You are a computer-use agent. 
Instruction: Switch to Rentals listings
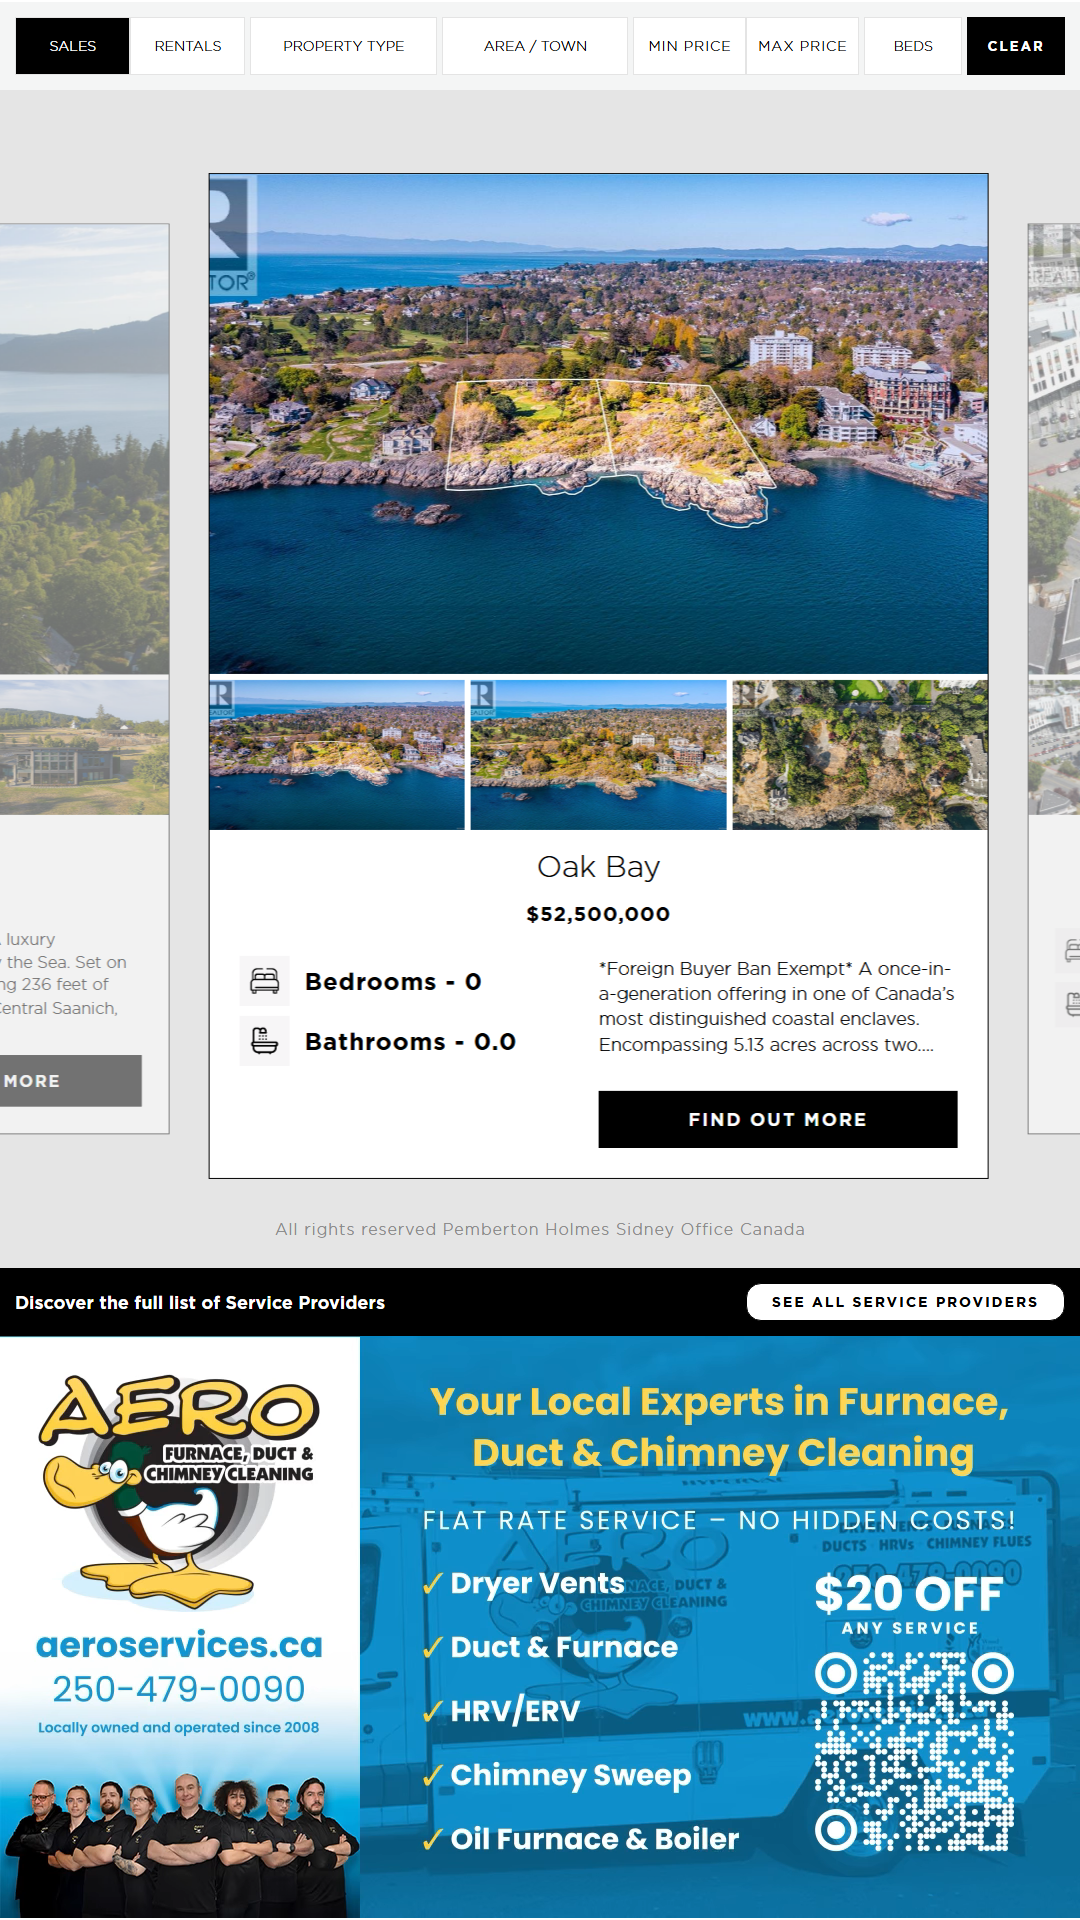(x=188, y=46)
